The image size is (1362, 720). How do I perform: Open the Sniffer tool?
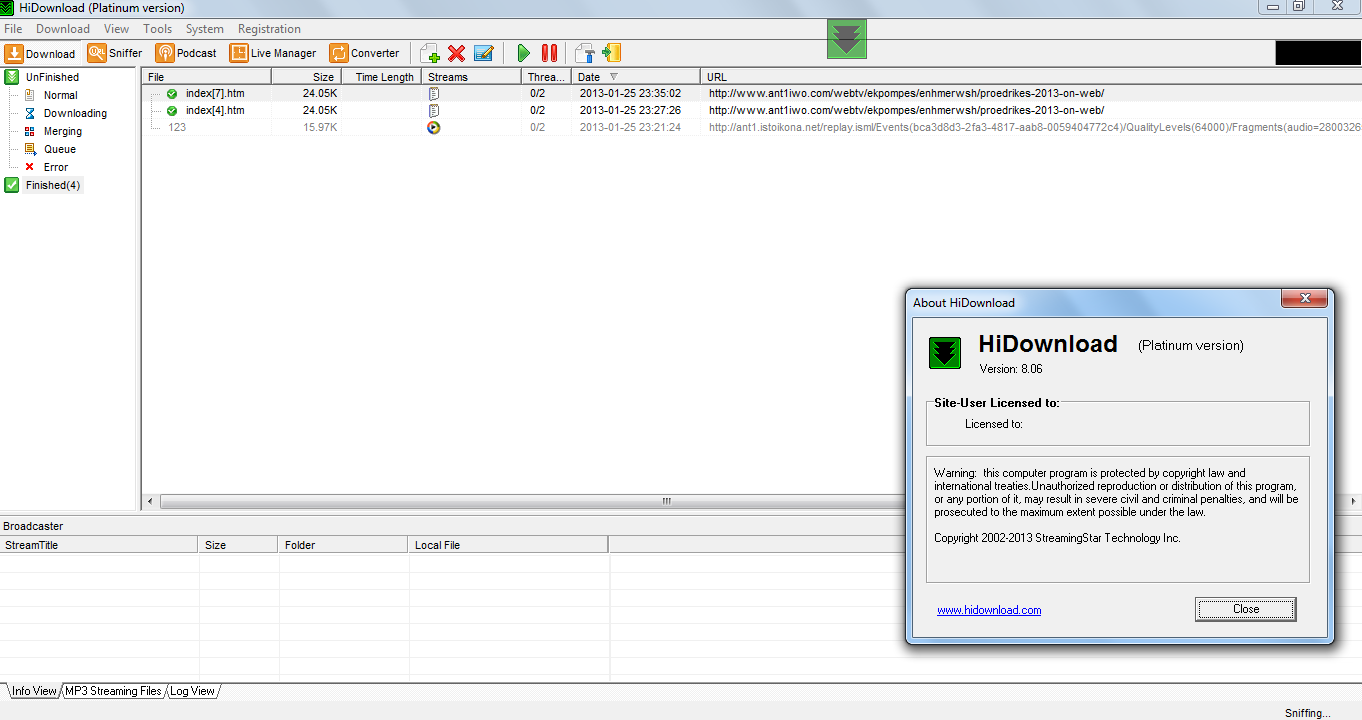[x=115, y=53]
